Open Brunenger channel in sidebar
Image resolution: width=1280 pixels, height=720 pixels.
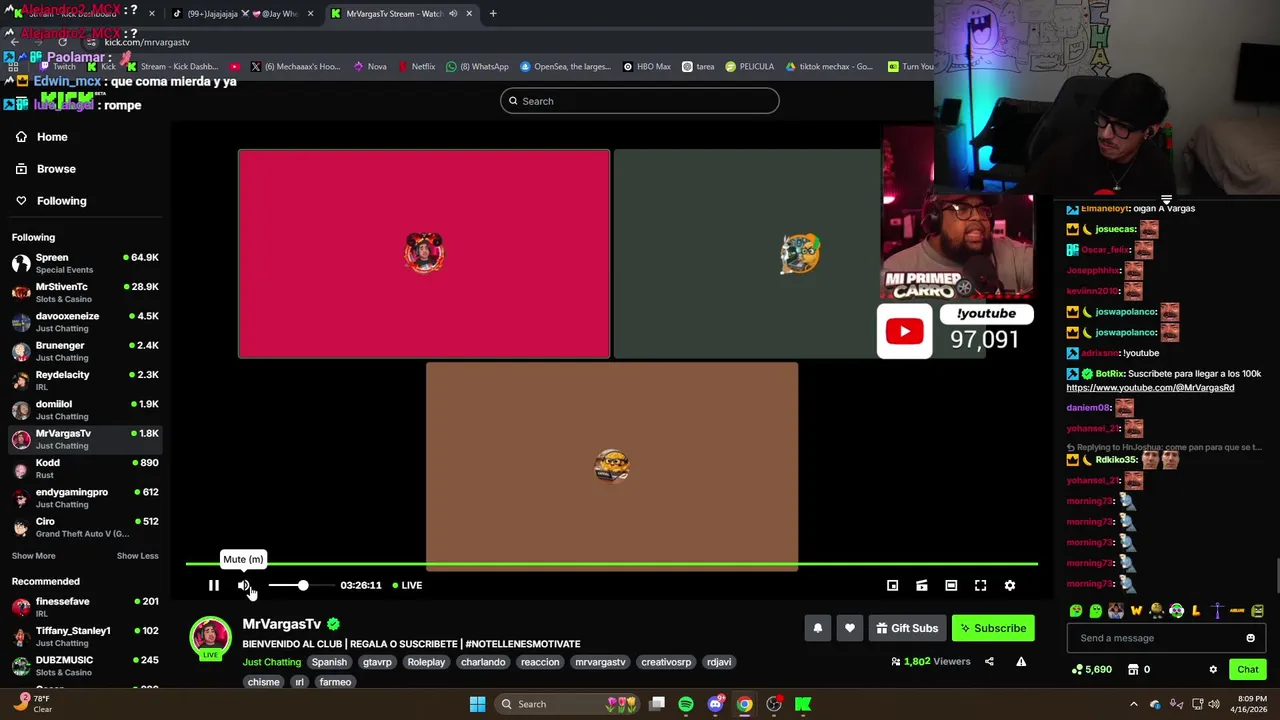click(85, 351)
